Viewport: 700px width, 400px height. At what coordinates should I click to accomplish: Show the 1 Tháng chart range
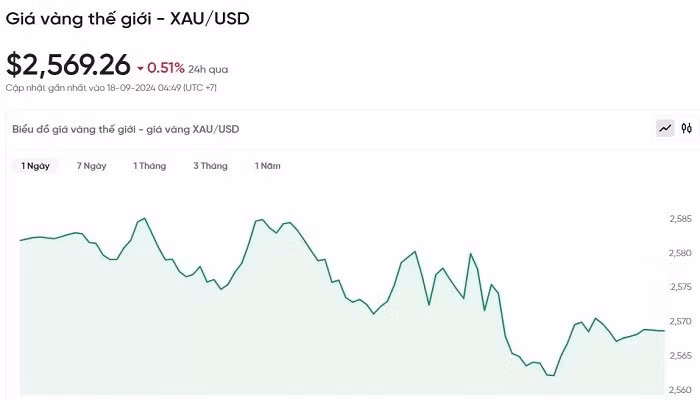(x=150, y=166)
